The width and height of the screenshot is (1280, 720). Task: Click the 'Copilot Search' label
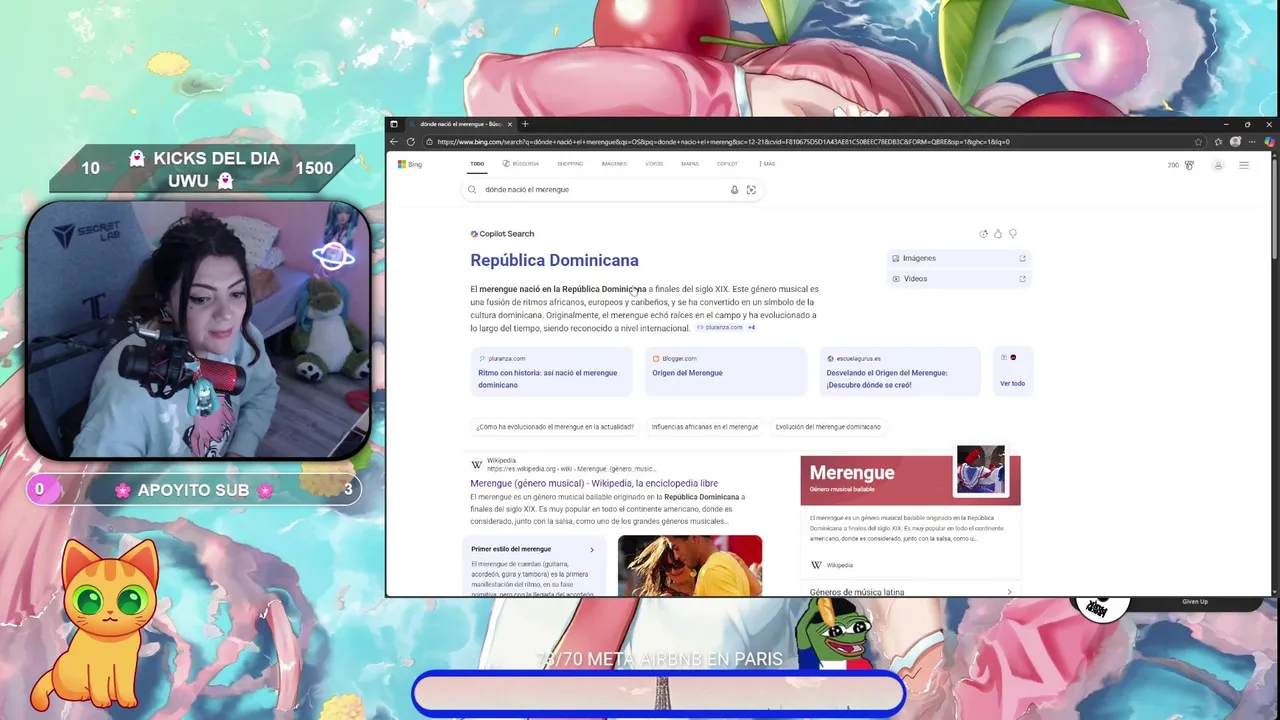tap(502, 234)
